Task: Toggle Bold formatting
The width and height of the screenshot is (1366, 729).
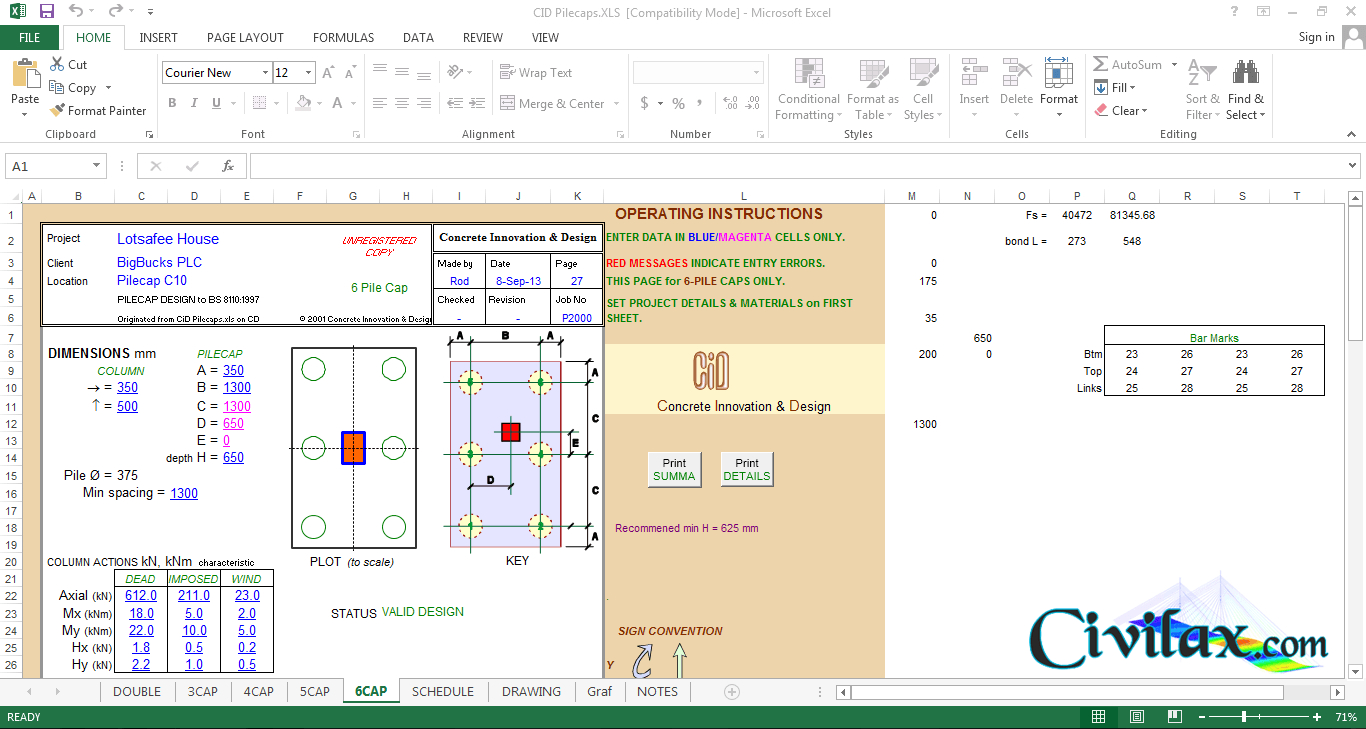Action: [172, 103]
